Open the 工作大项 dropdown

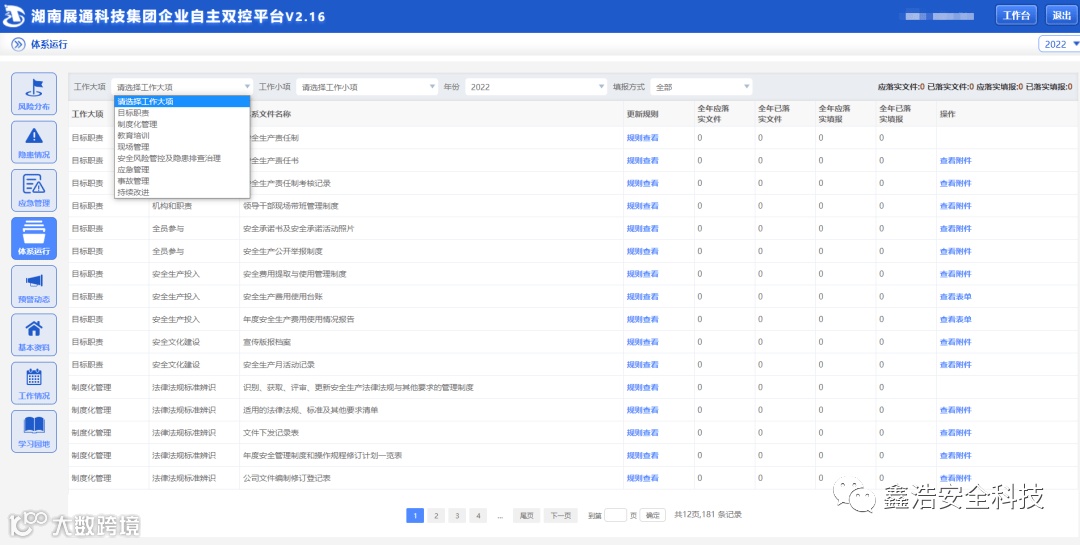point(183,87)
